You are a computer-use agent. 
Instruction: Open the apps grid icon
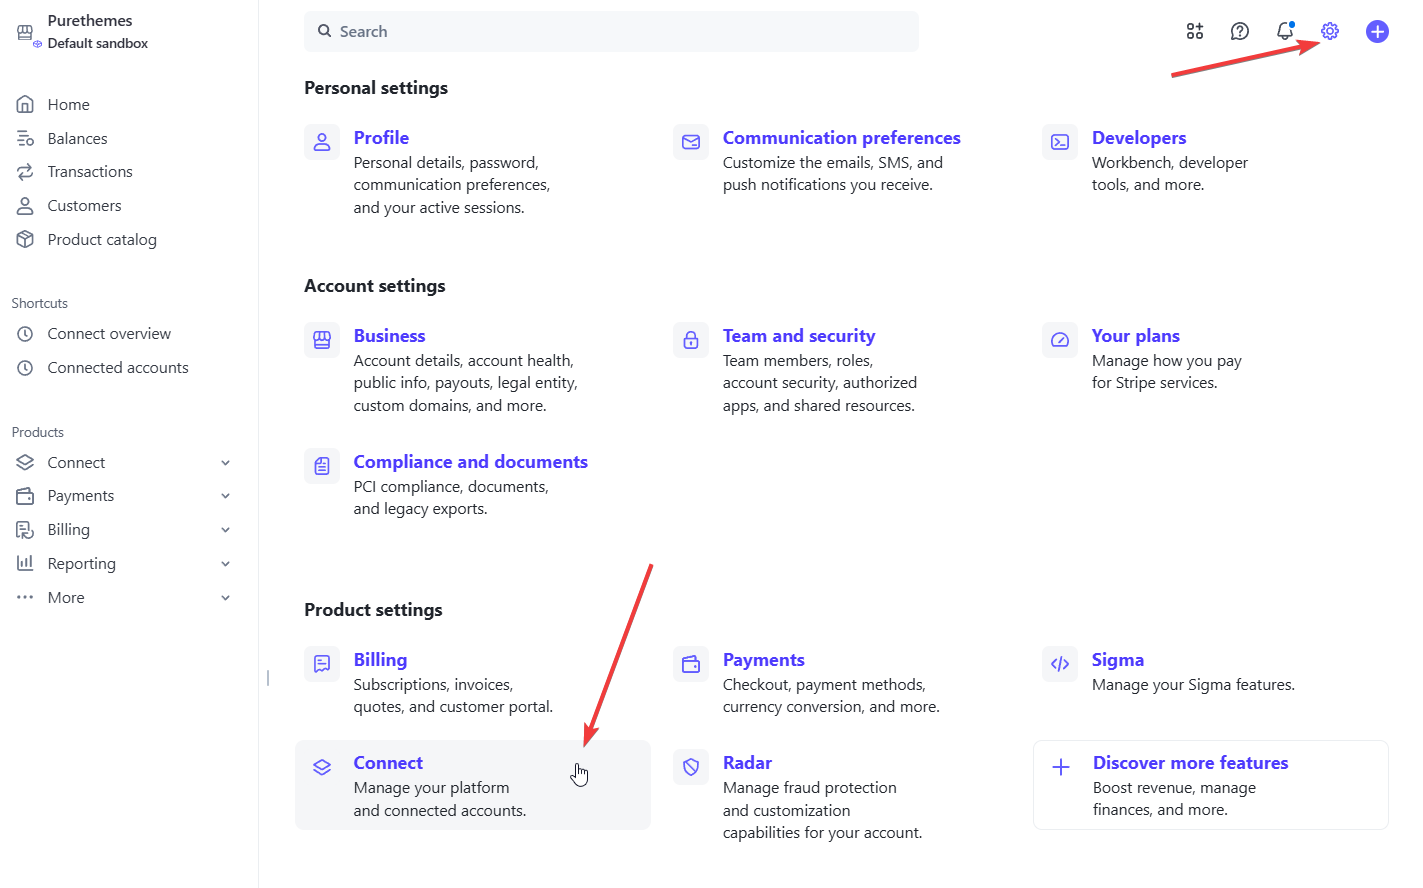(x=1195, y=31)
